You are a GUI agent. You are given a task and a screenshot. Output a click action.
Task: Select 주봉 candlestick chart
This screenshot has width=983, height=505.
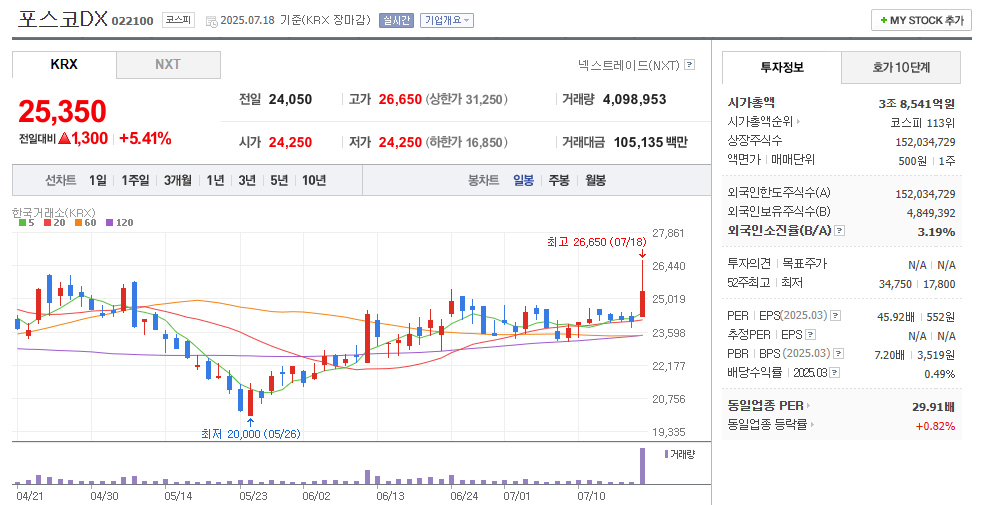coord(559,180)
